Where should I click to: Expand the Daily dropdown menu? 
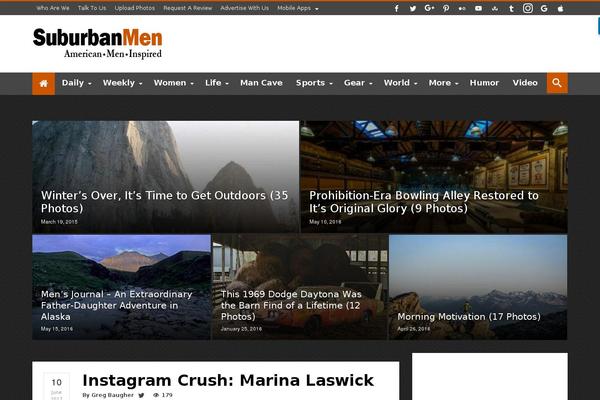pyautogui.click(x=76, y=83)
